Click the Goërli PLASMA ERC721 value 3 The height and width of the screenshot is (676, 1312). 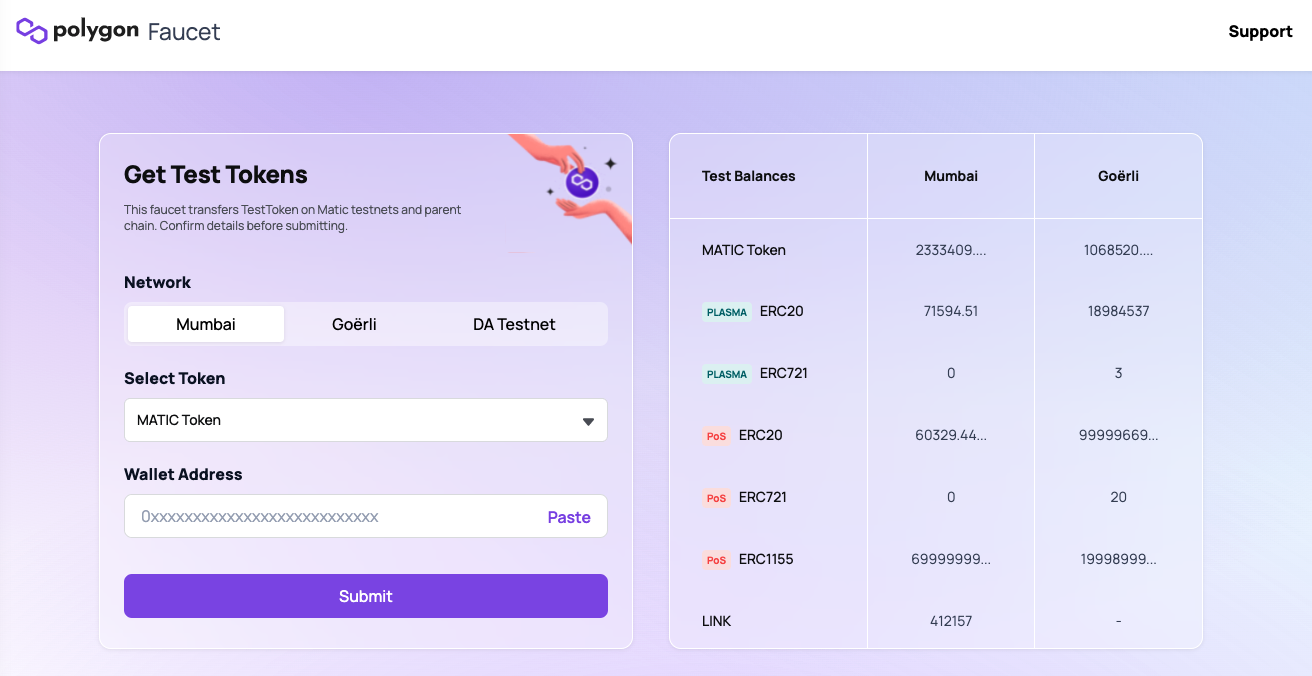[1118, 373]
